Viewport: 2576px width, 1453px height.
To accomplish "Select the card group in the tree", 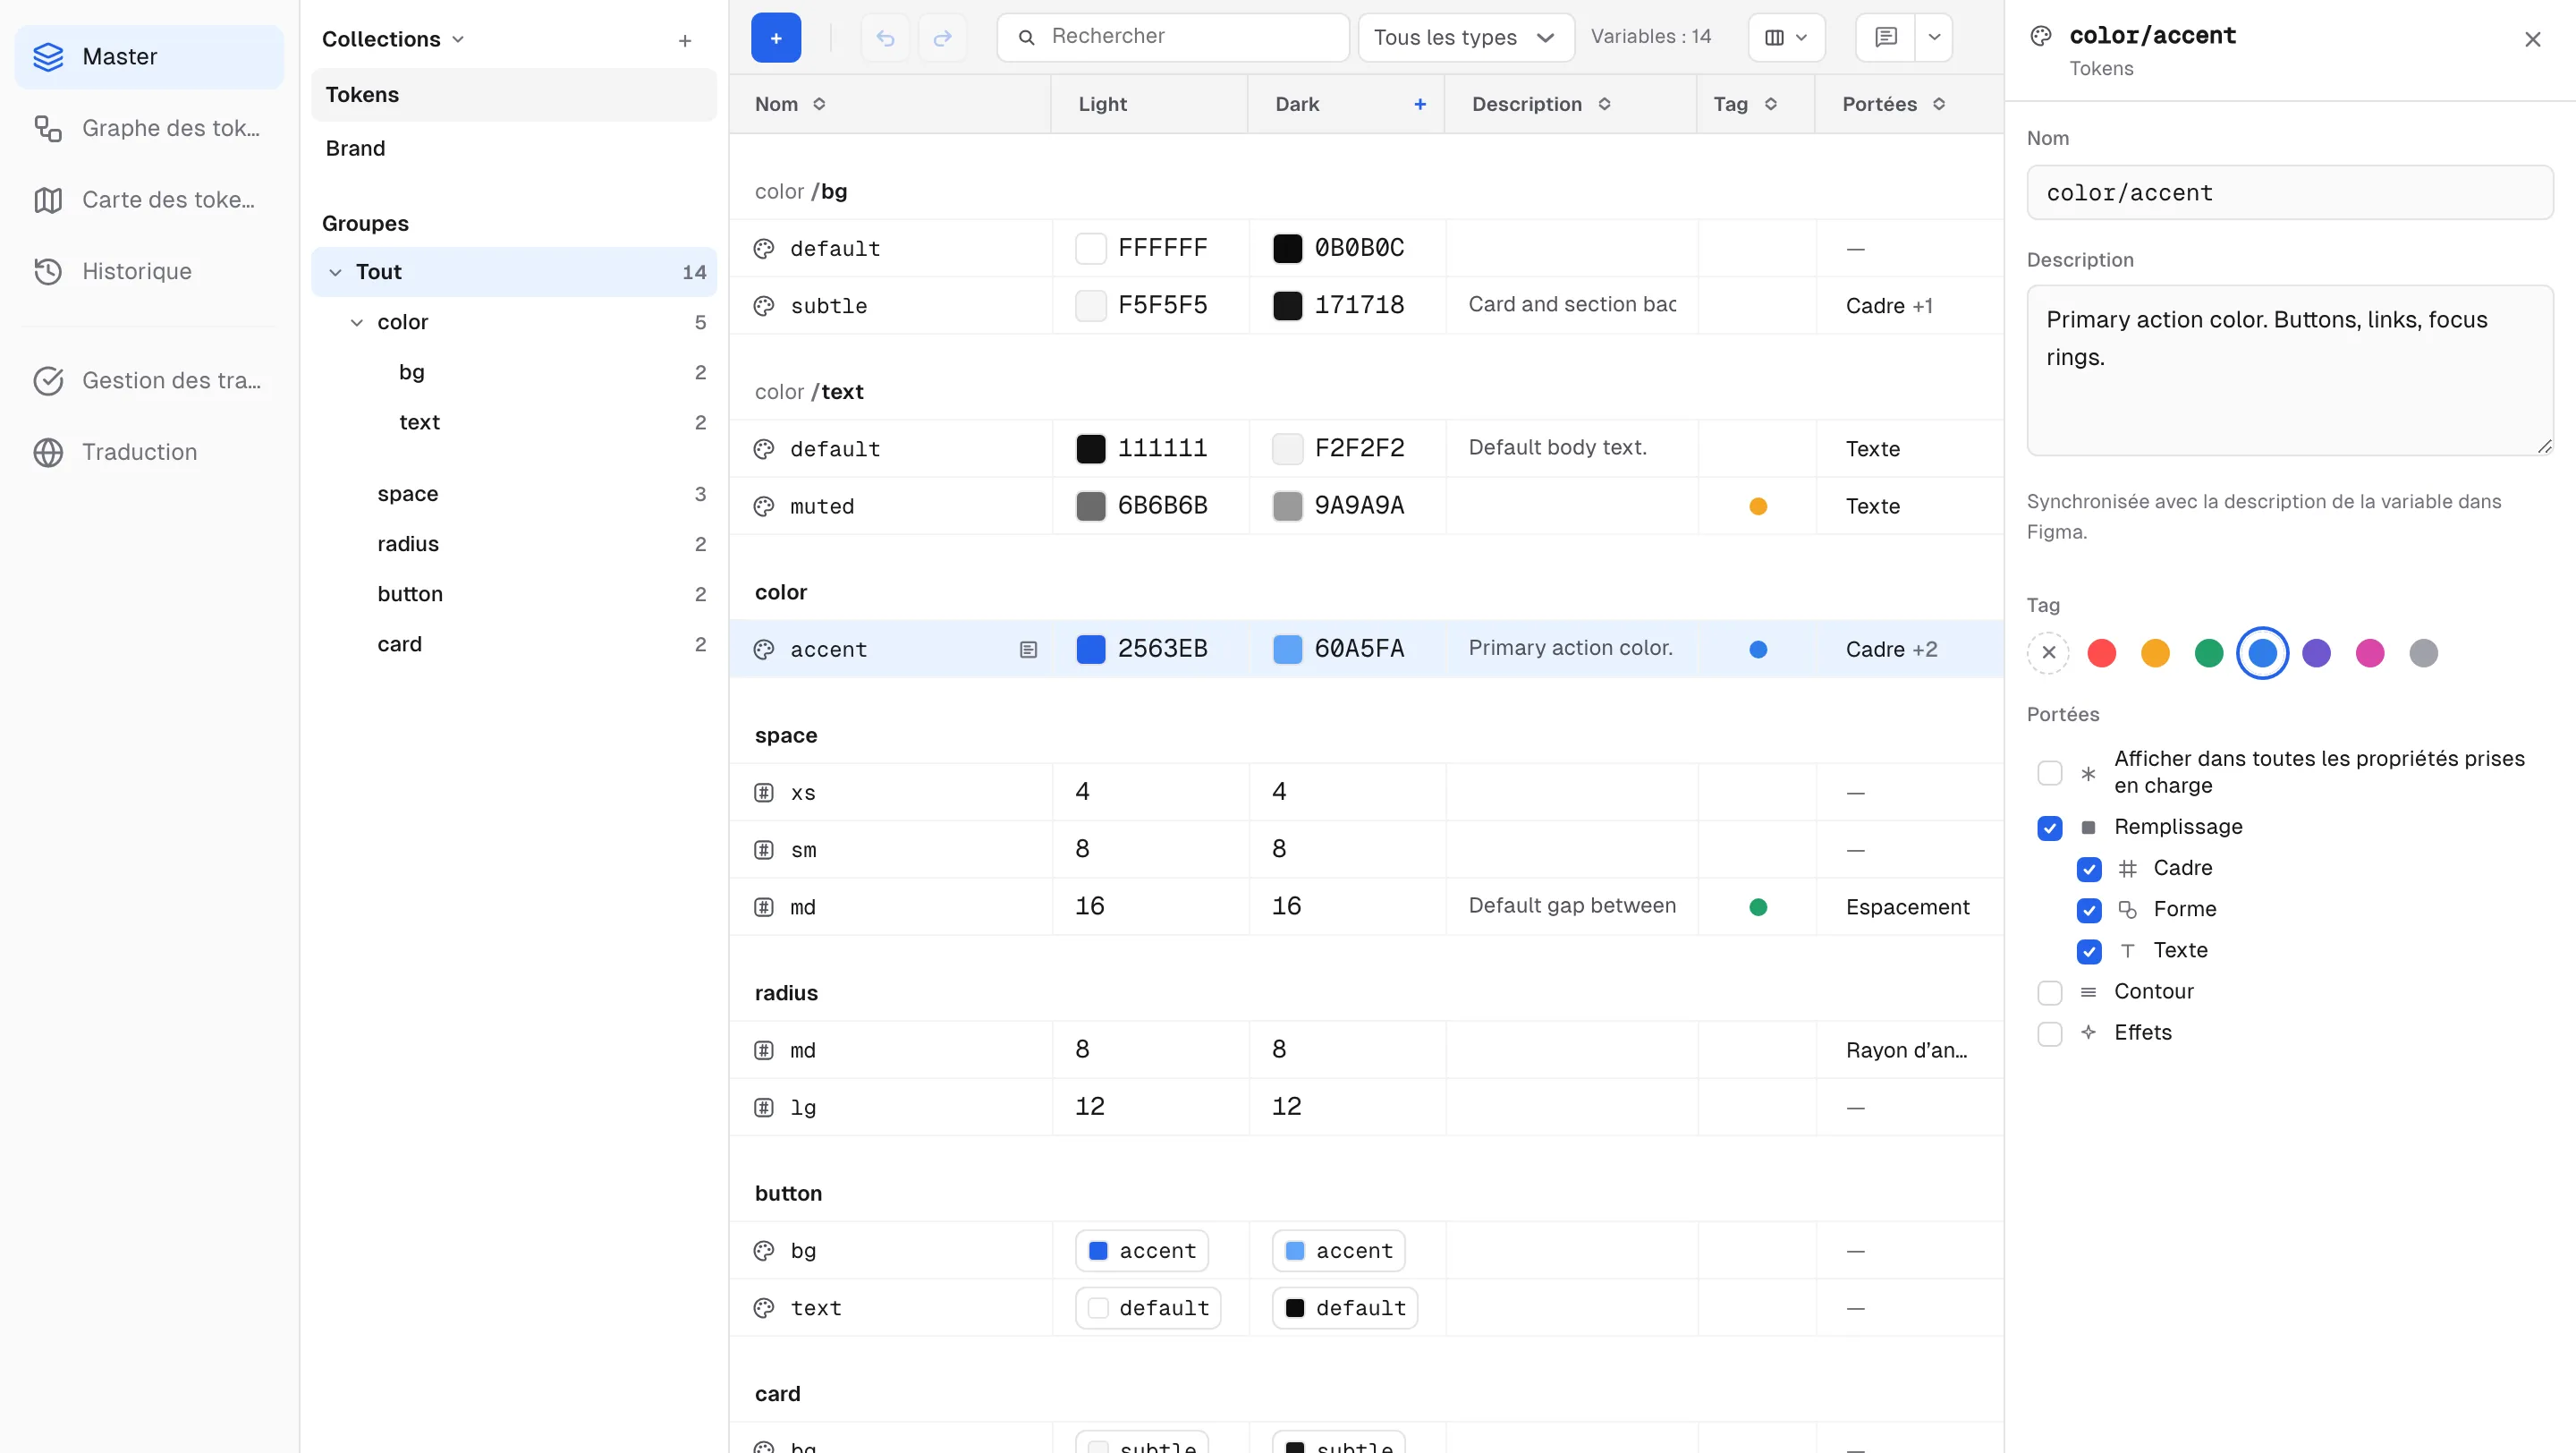I will coord(514,644).
